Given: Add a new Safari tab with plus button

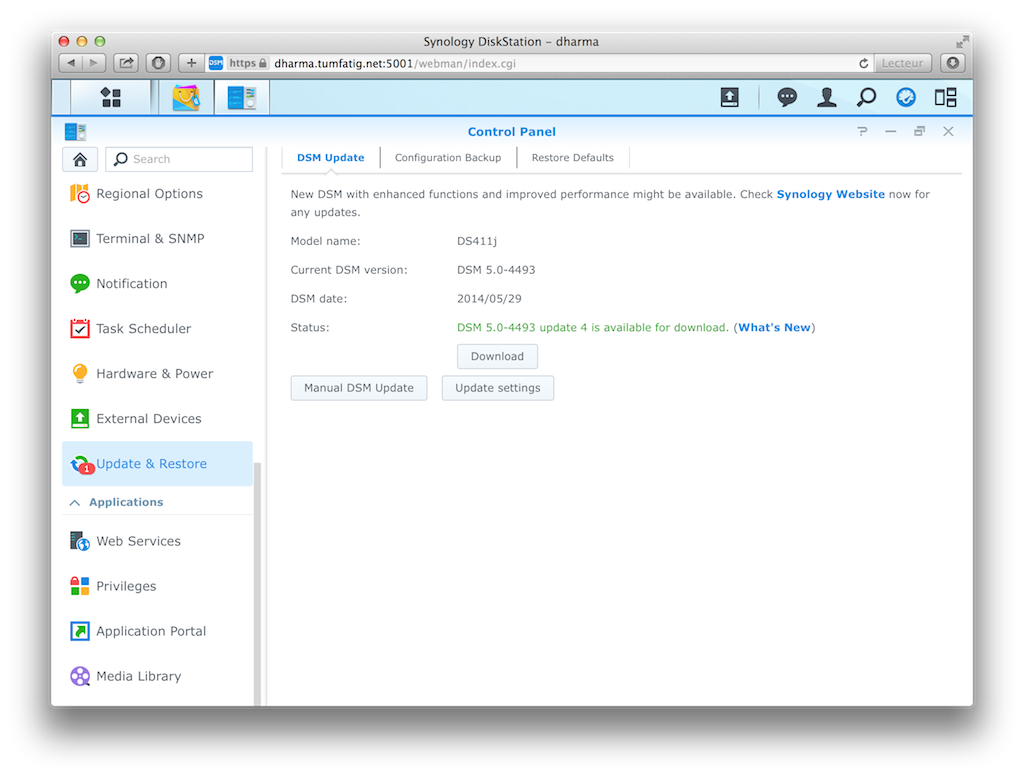Looking at the screenshot, I should point(191,63).
